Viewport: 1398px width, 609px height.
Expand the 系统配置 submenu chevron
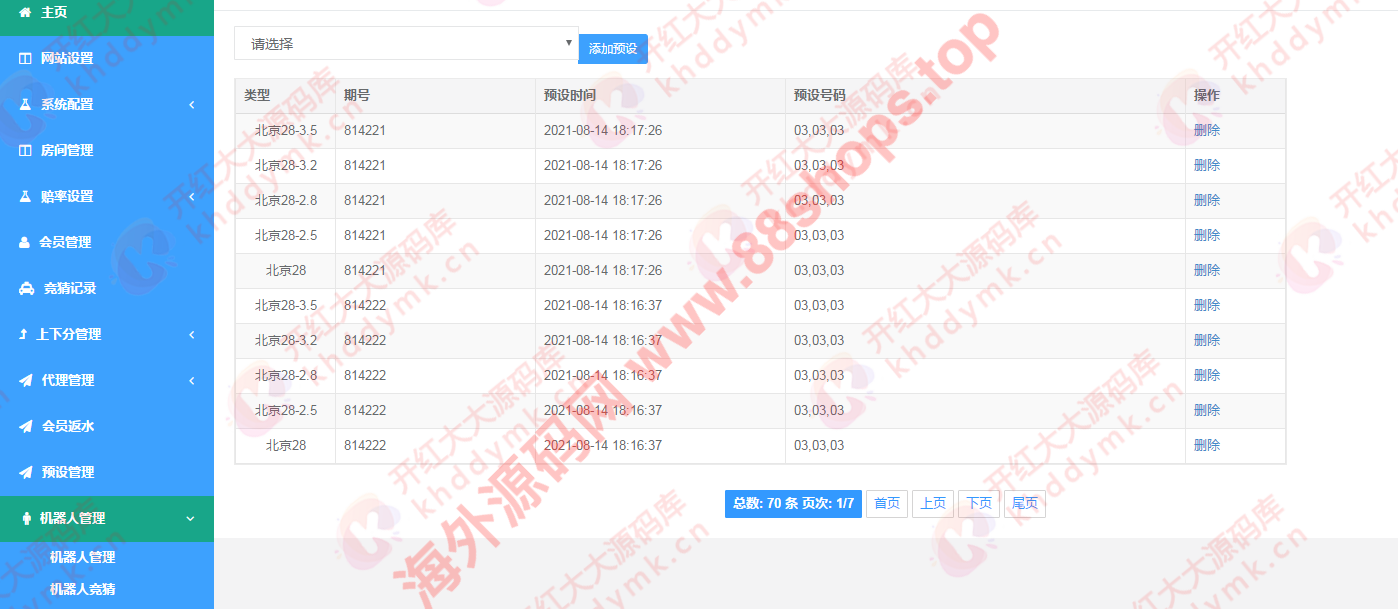click(191, 104)
